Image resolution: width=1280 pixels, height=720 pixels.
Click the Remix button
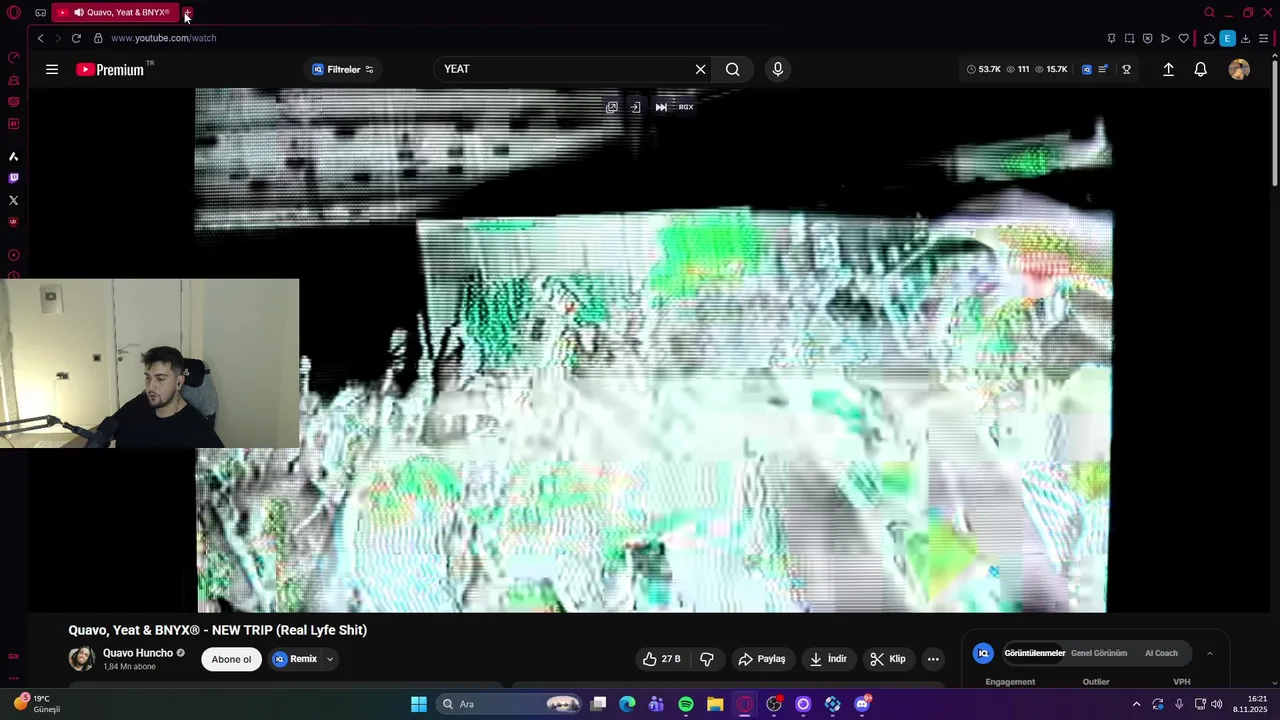(x=295, y=659)
